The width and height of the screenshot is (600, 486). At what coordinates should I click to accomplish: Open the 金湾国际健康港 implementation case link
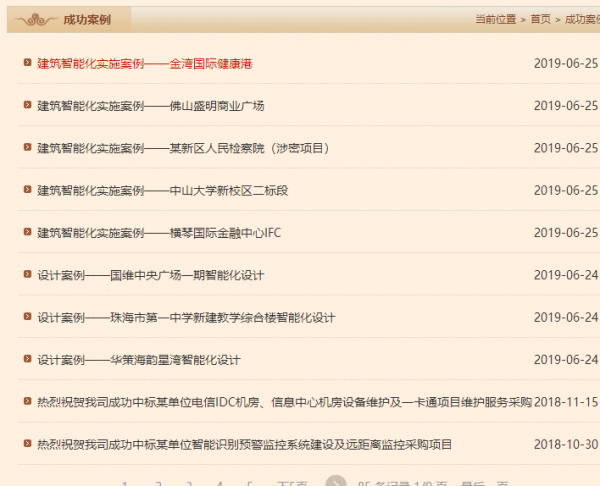coord(144,63)
